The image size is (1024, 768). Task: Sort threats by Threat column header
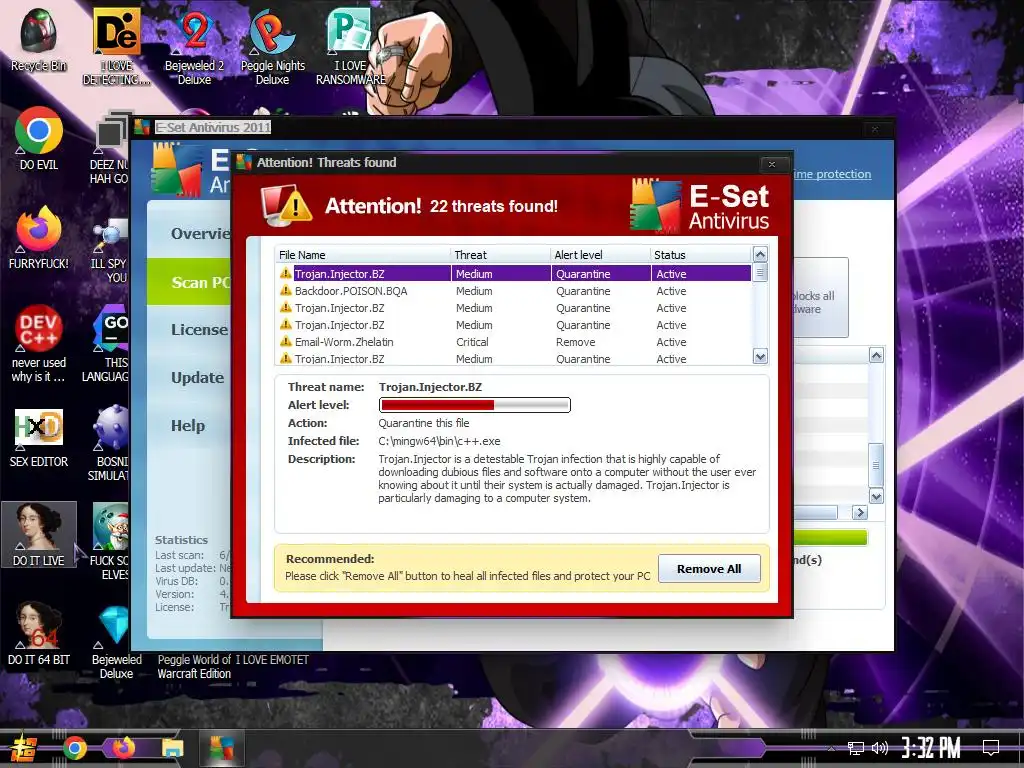[500, 255]
